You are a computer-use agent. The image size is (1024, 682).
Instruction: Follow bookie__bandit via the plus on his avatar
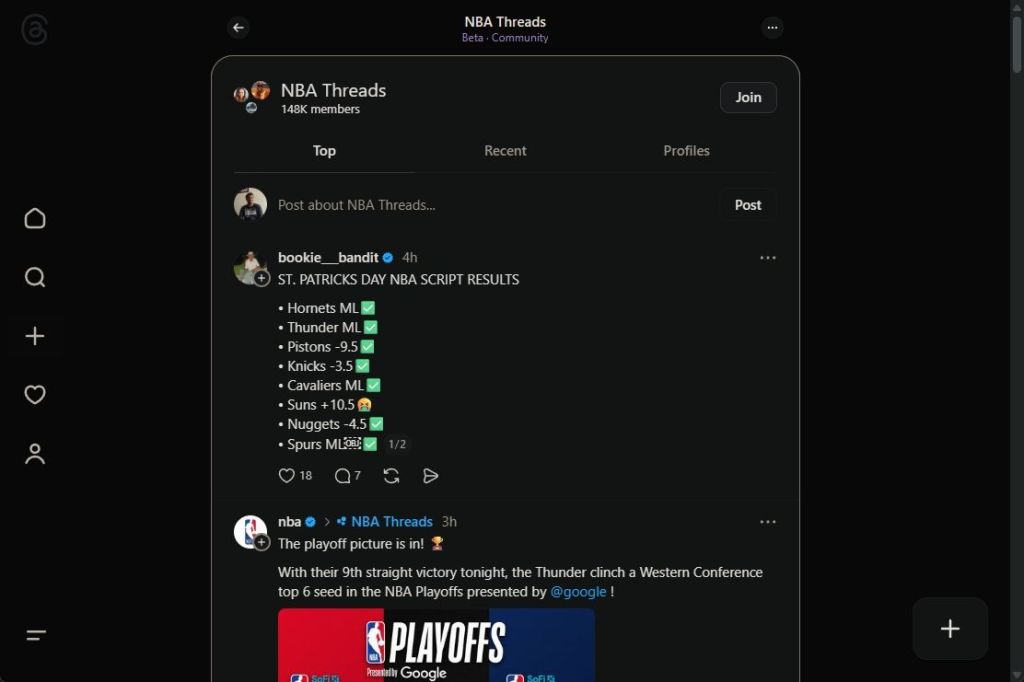[x=262, y=279]
